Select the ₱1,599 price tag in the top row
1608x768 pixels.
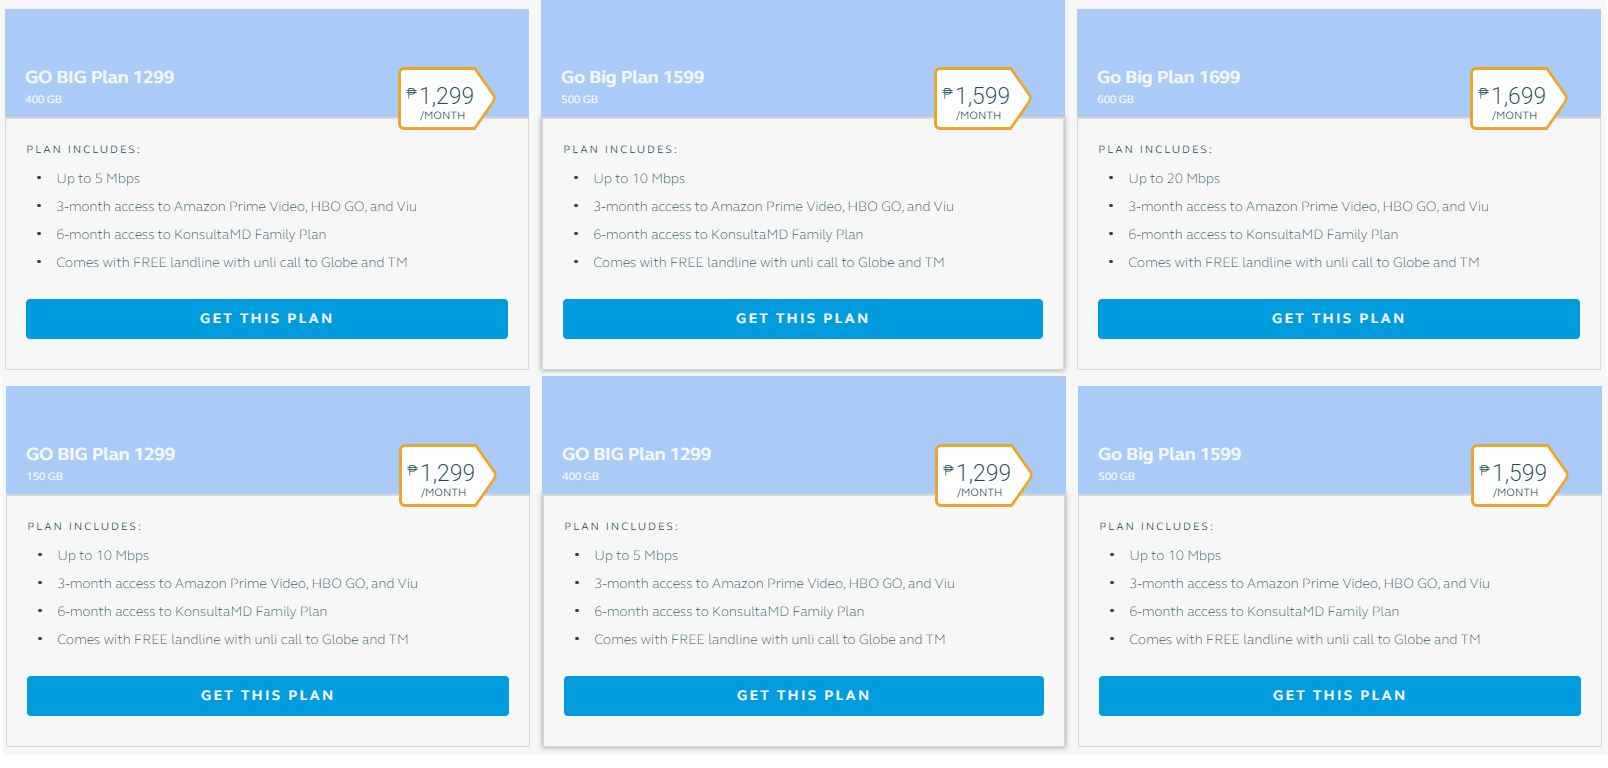(982, 99)
